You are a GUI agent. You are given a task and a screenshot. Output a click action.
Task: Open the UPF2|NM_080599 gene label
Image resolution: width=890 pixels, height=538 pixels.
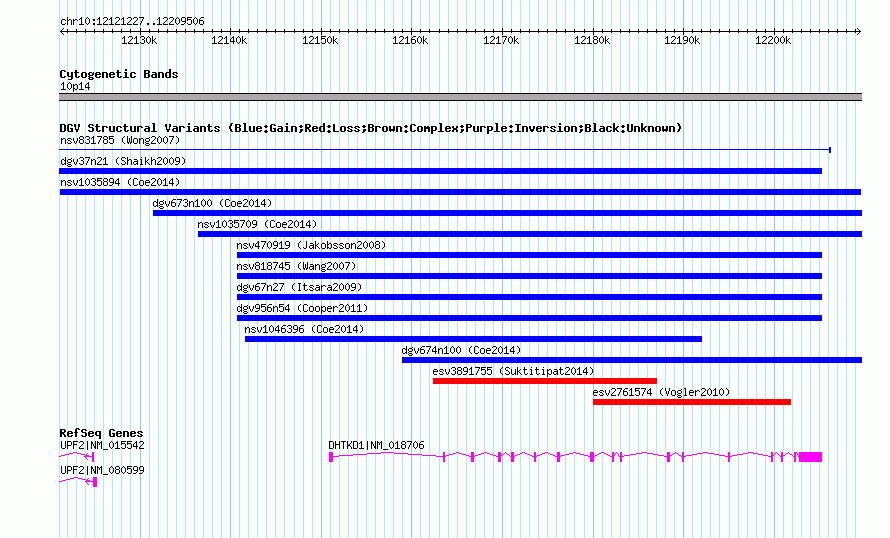click(x=102, y=470)
